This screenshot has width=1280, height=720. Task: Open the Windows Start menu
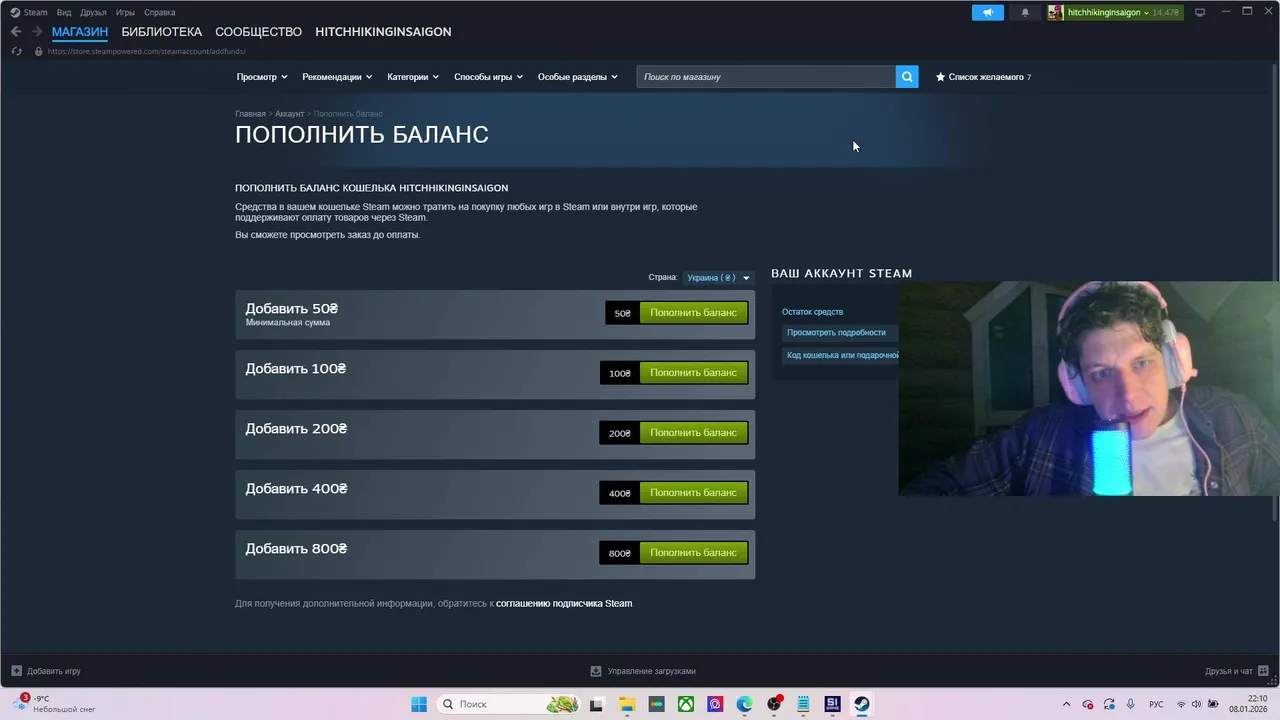click(419, 704)
